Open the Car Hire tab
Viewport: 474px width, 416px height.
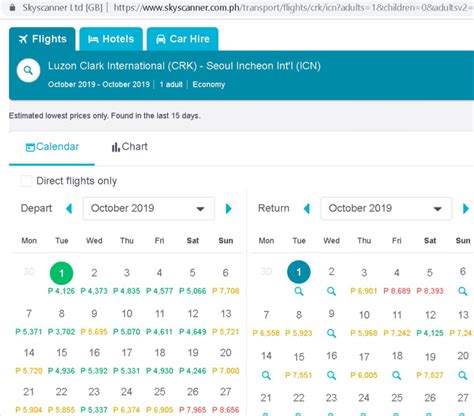click(183, 39)
